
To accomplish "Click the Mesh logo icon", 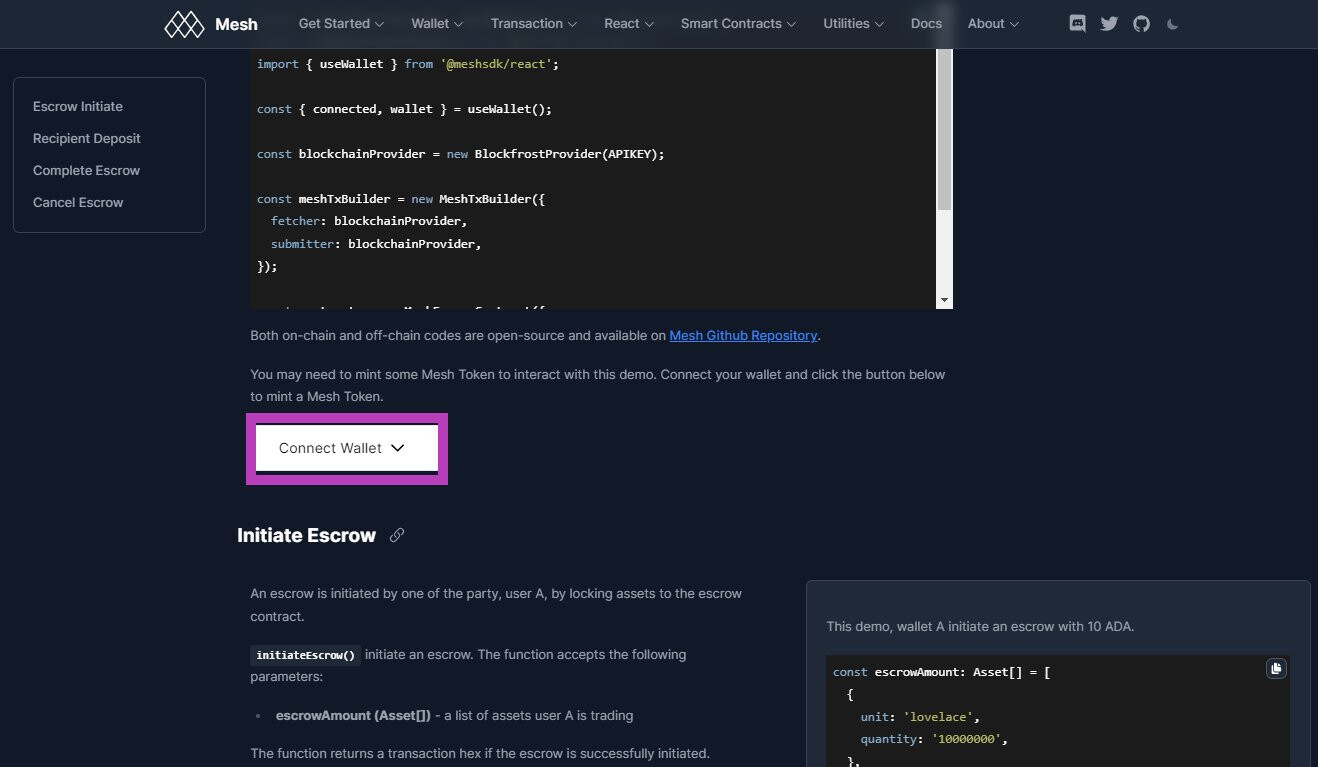I will [x=184, y=24].
